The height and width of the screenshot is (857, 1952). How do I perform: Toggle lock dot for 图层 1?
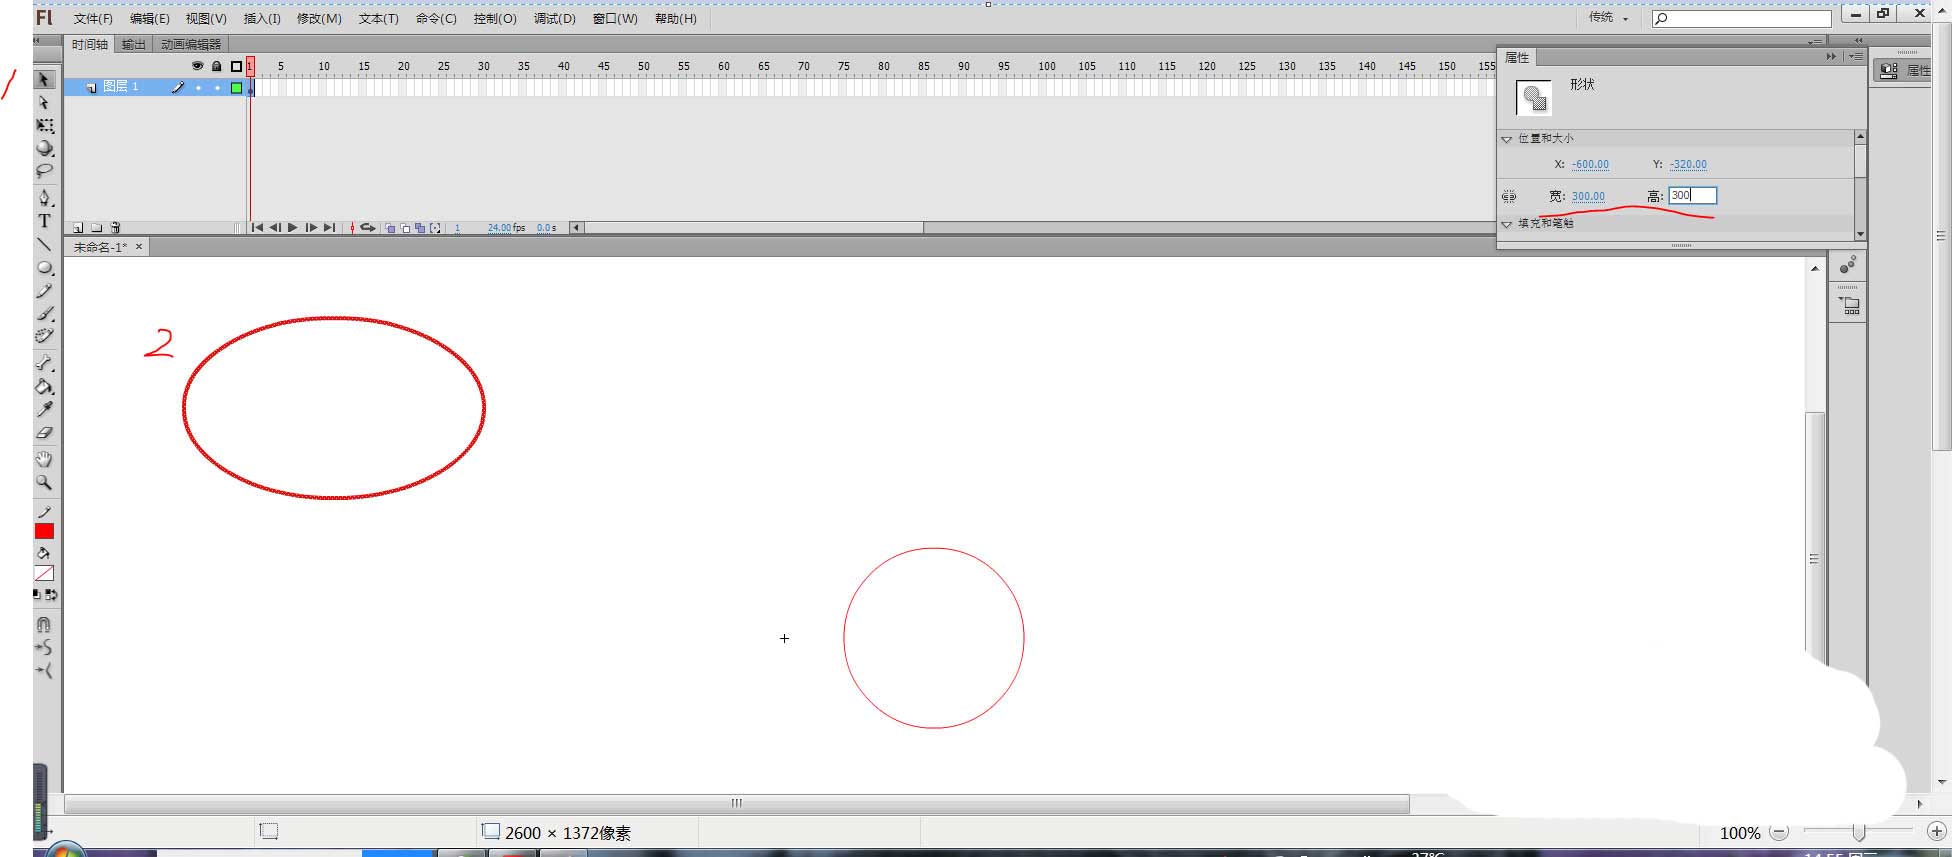pyautogui.click(x=217, y=88)
